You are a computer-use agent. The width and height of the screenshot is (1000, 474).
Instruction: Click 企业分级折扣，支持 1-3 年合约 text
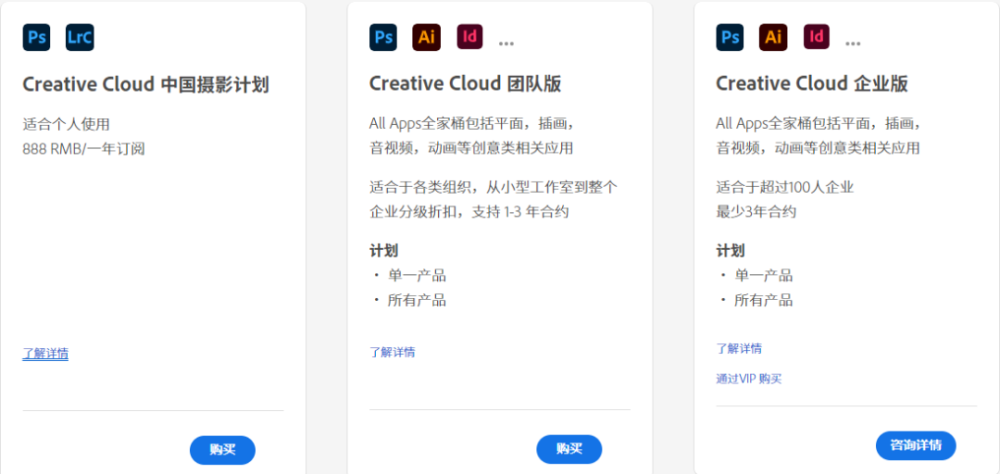click(469, 212)
